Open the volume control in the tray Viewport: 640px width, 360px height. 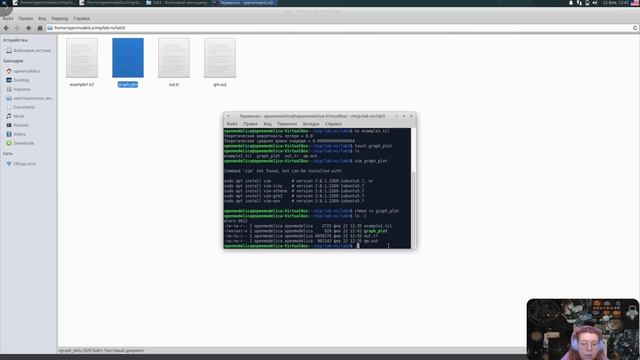tap(595, 3)
